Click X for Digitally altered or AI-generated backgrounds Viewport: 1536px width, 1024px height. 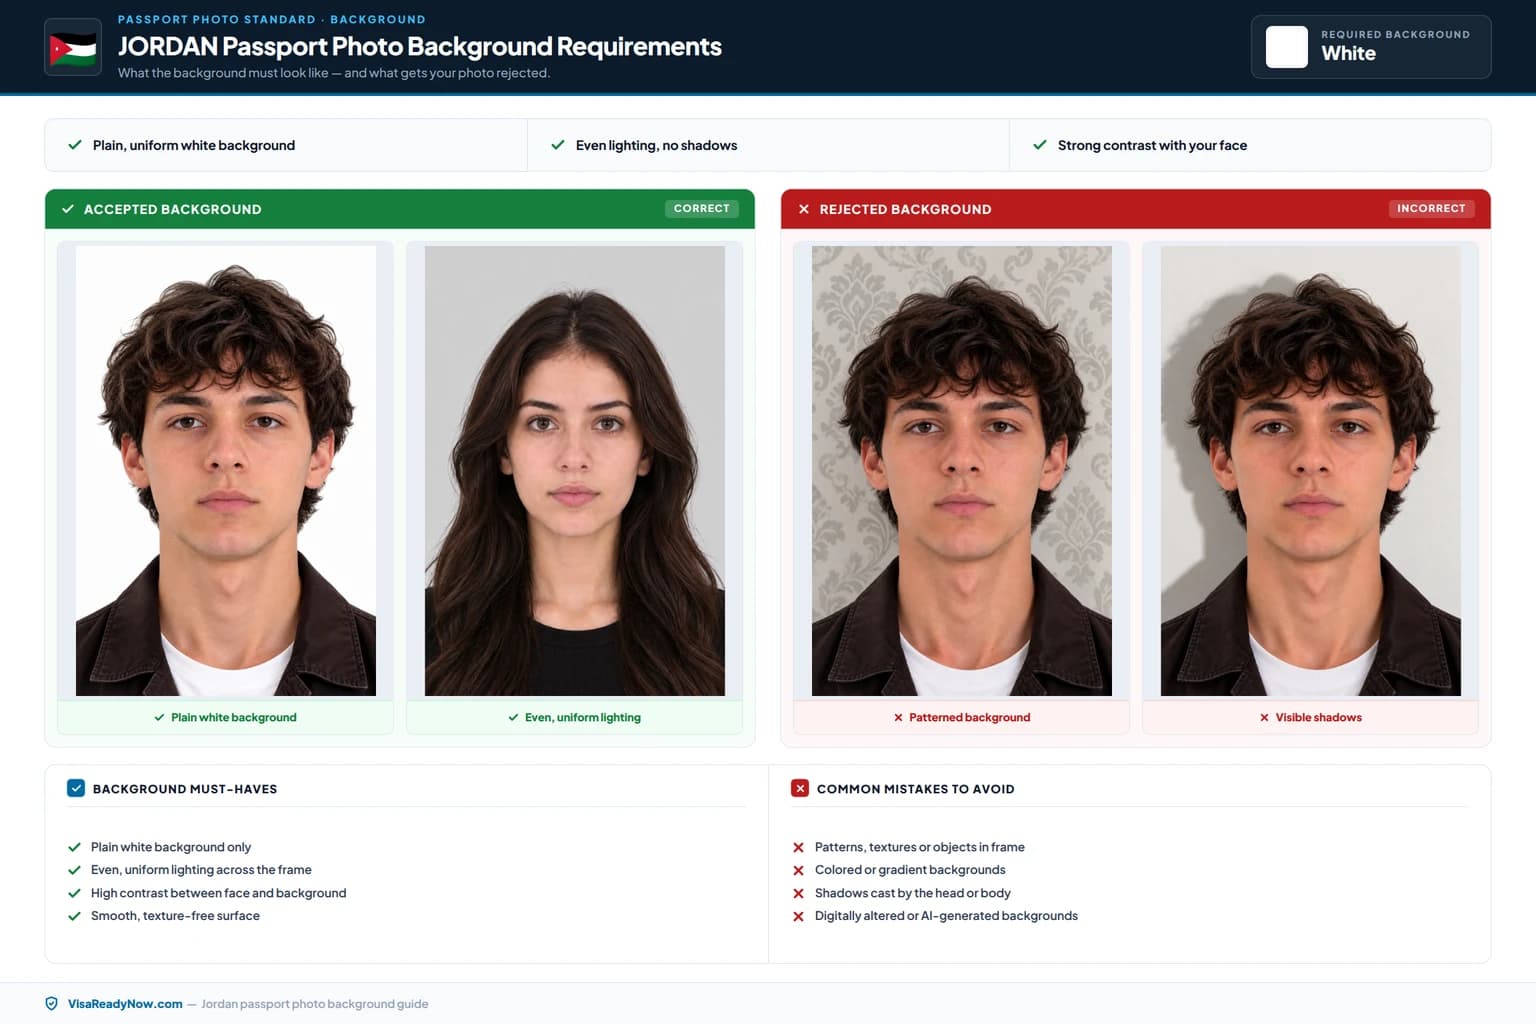pyautogui.click(x=798, y=916)
